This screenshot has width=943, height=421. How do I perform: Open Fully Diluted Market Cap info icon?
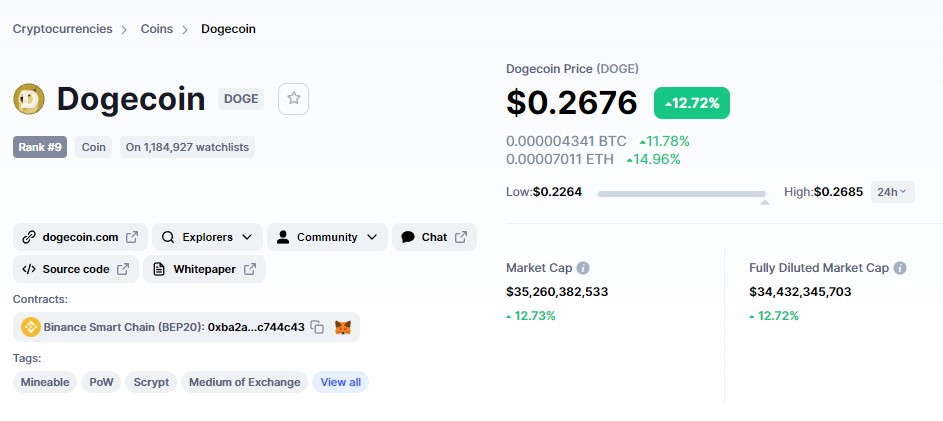point(900,268)
